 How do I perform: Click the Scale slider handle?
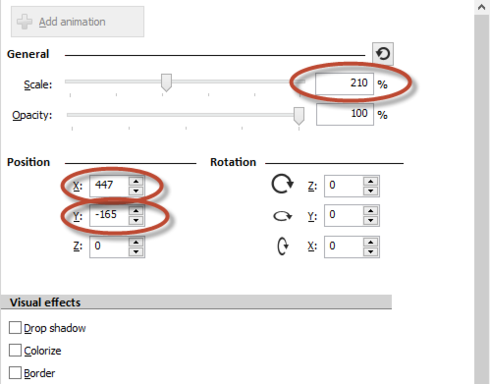pos(166,82)
